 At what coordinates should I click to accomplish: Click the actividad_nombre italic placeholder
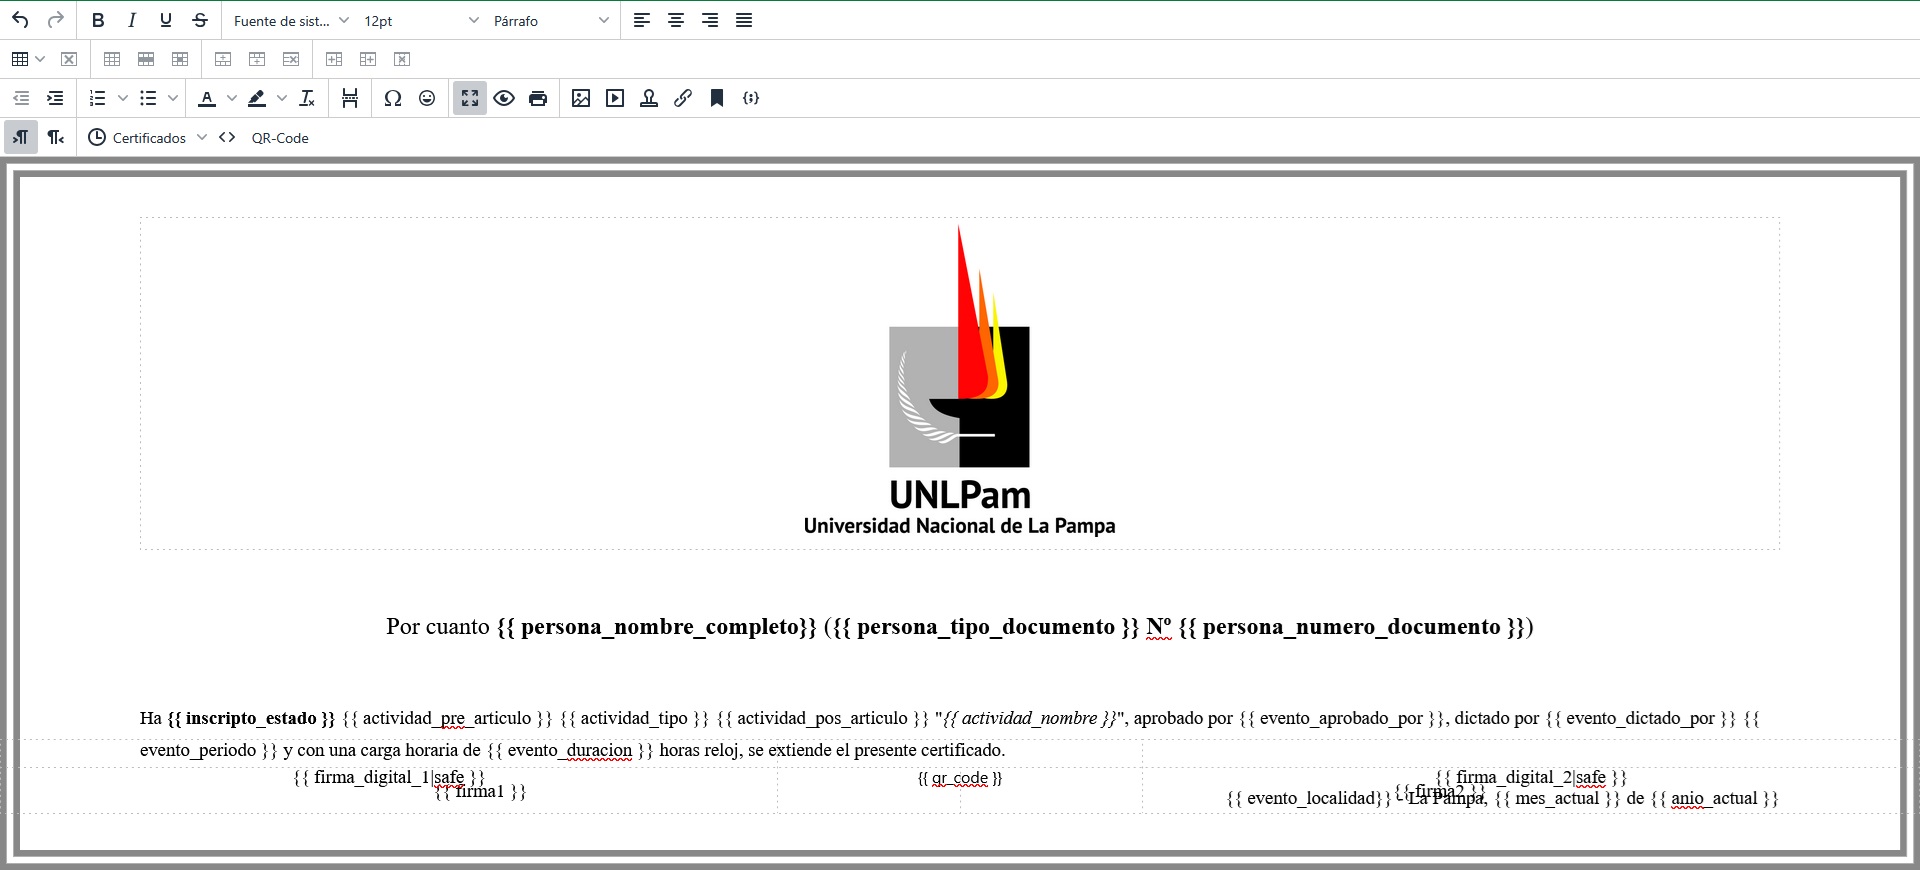pyautogui.click(x=1030, y=718)
